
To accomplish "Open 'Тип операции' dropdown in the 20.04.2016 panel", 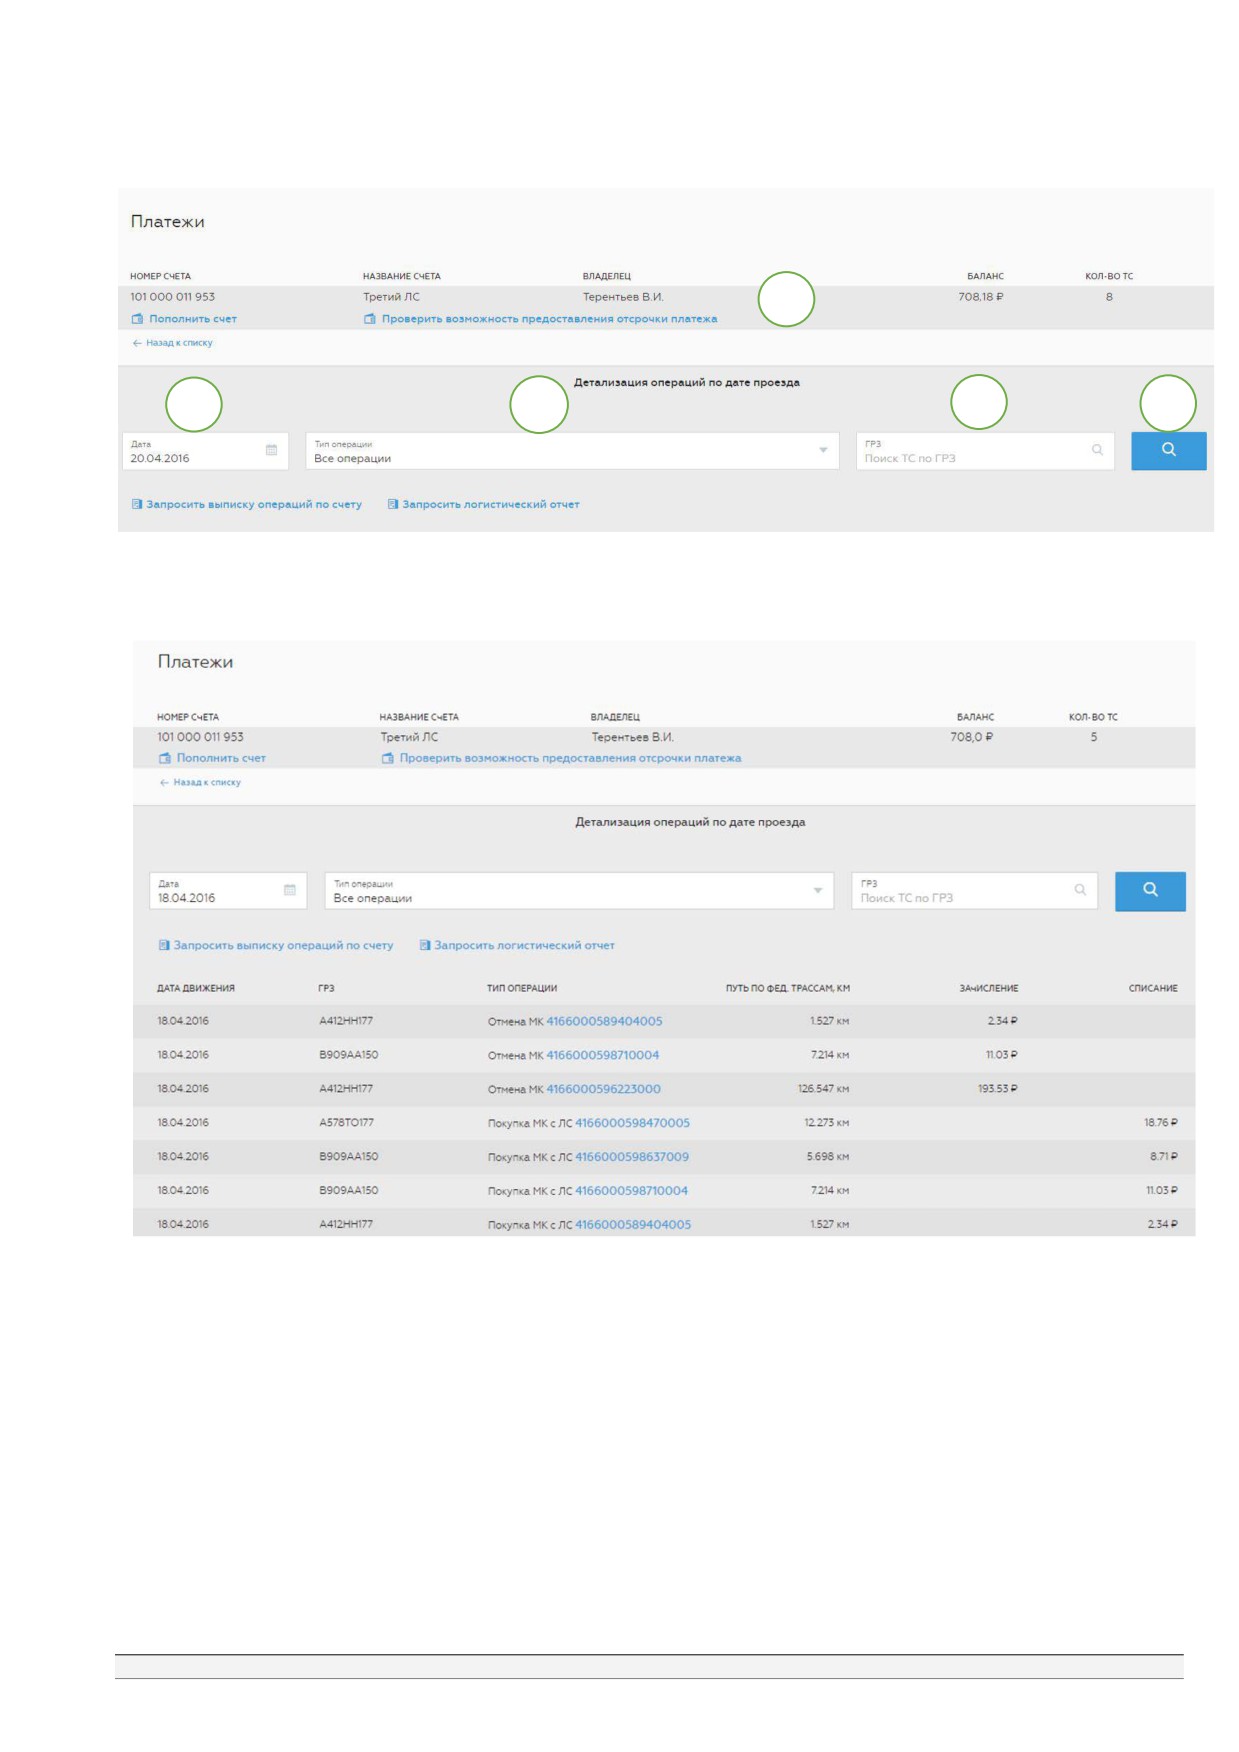I will pos(572,451).
